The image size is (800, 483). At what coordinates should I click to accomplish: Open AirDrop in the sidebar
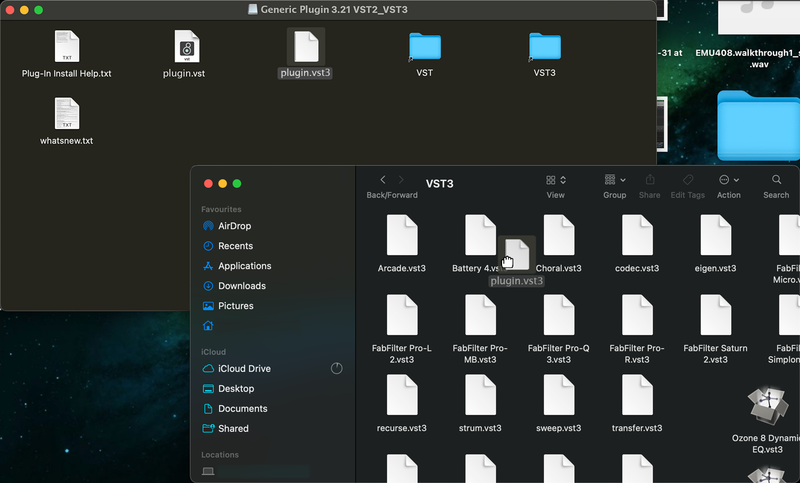coord(234,226)
